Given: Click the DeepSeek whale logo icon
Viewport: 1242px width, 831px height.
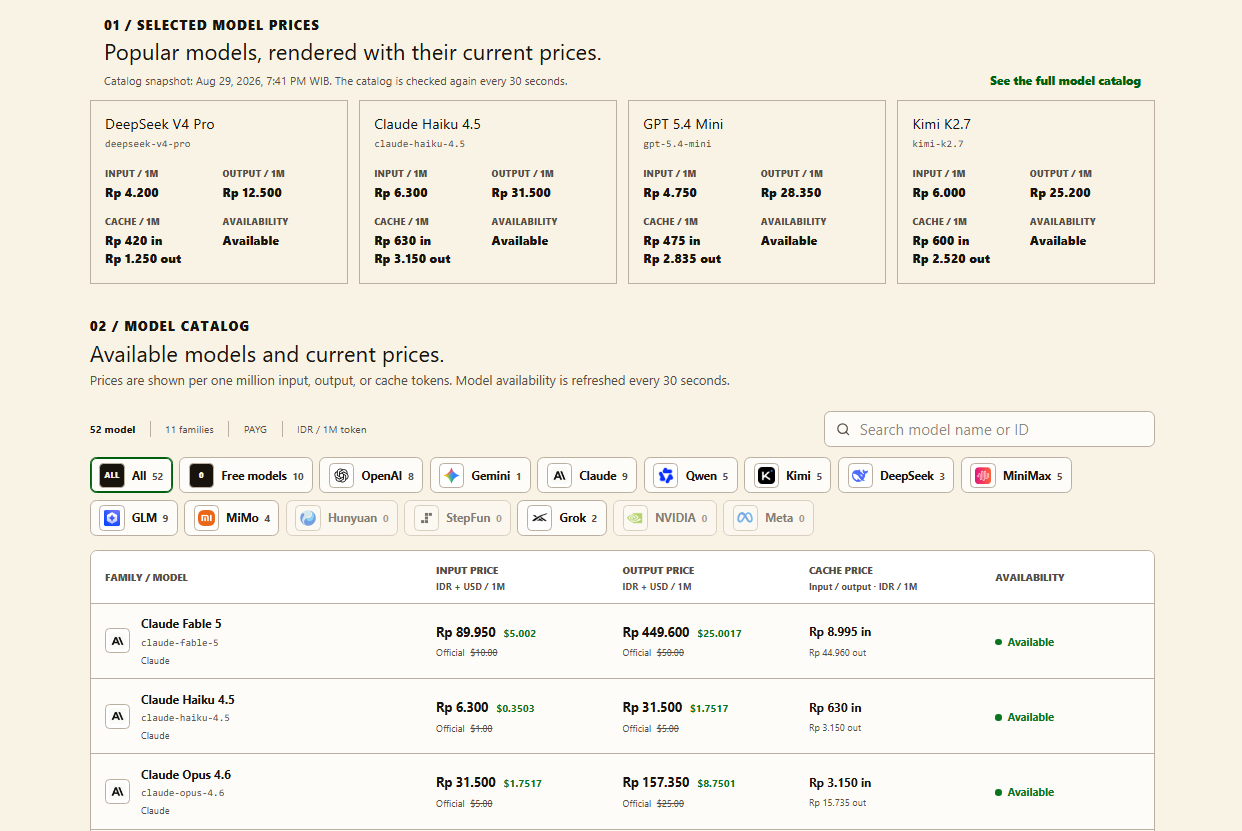Looking at the screenshot, I should point(860,476).
